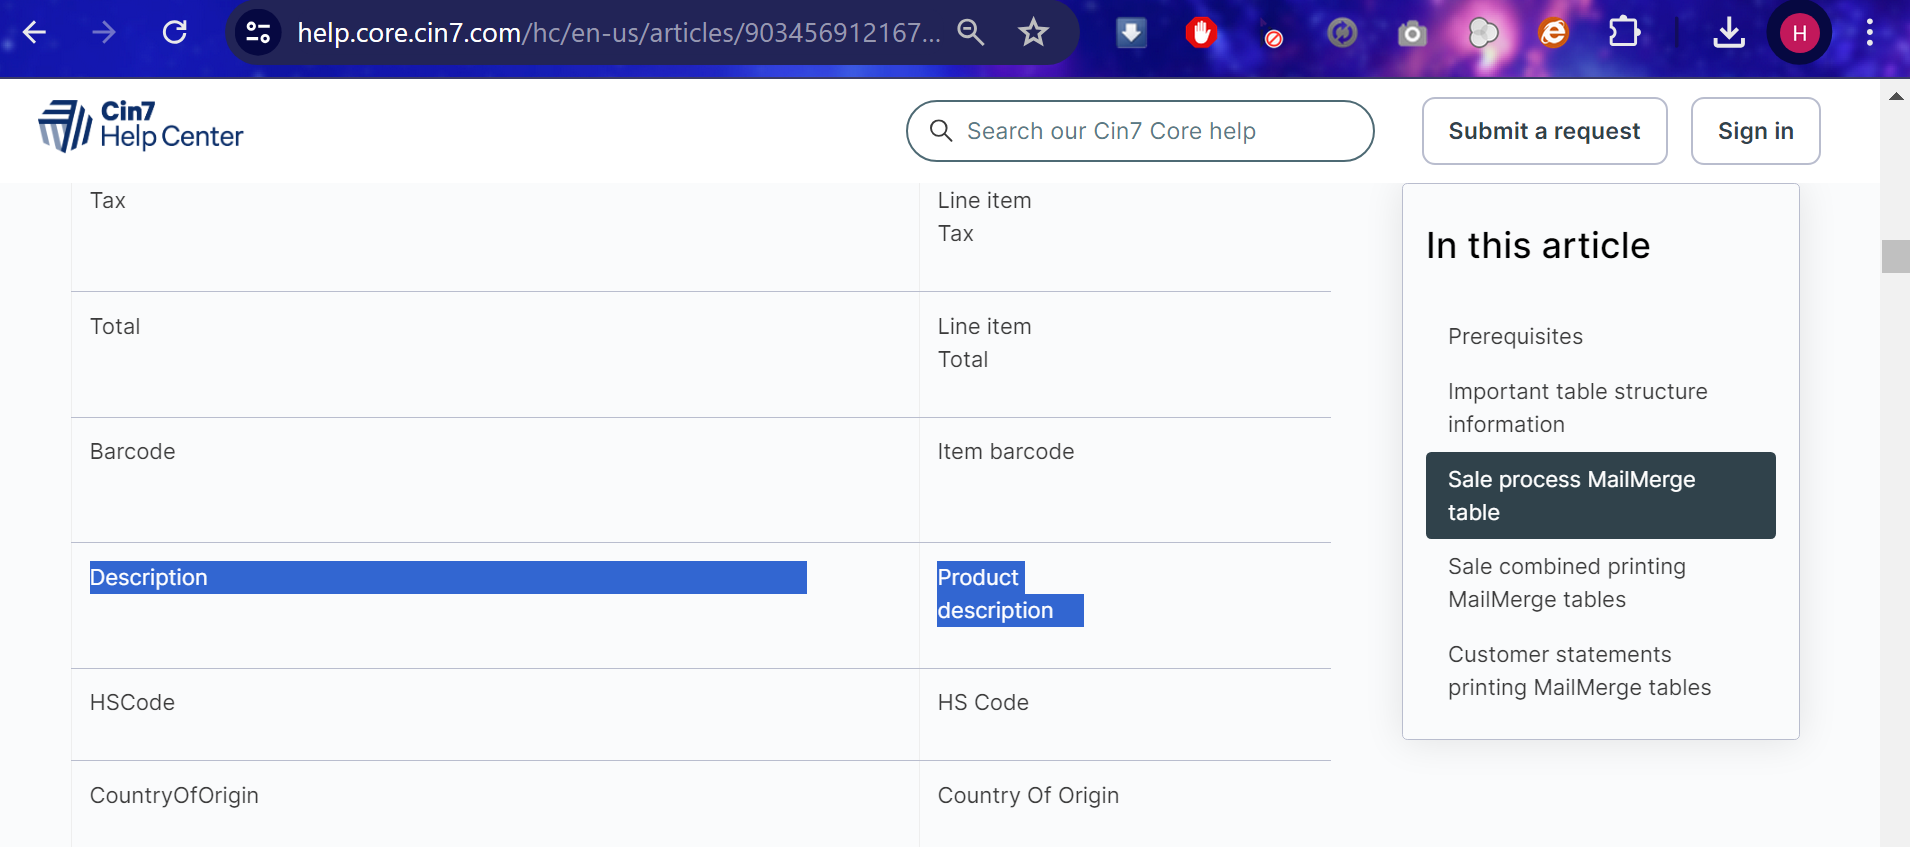Viewport: 1910px width, 847px height.
Task: Open the browser Extensions puzzle menu
Action: pos(1624,33)
